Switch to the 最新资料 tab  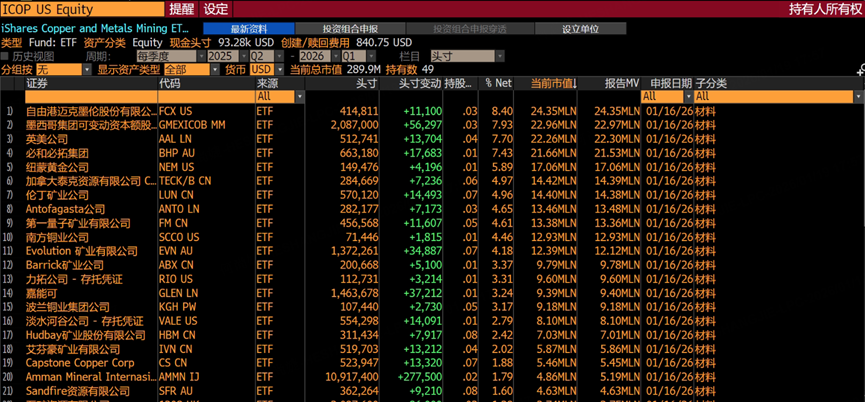coord(248,29)
